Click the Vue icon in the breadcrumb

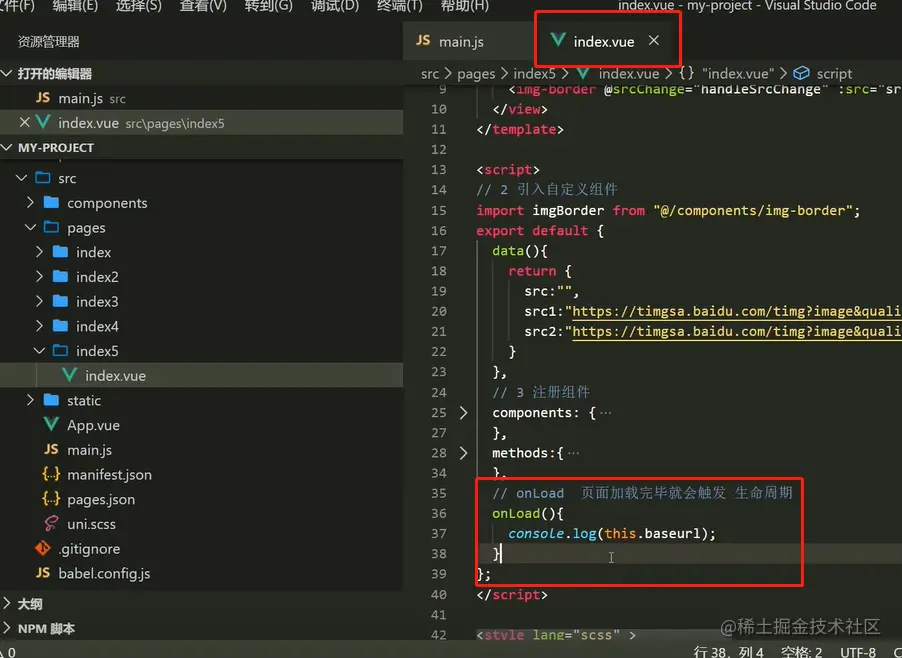click(x=583, y=74)
